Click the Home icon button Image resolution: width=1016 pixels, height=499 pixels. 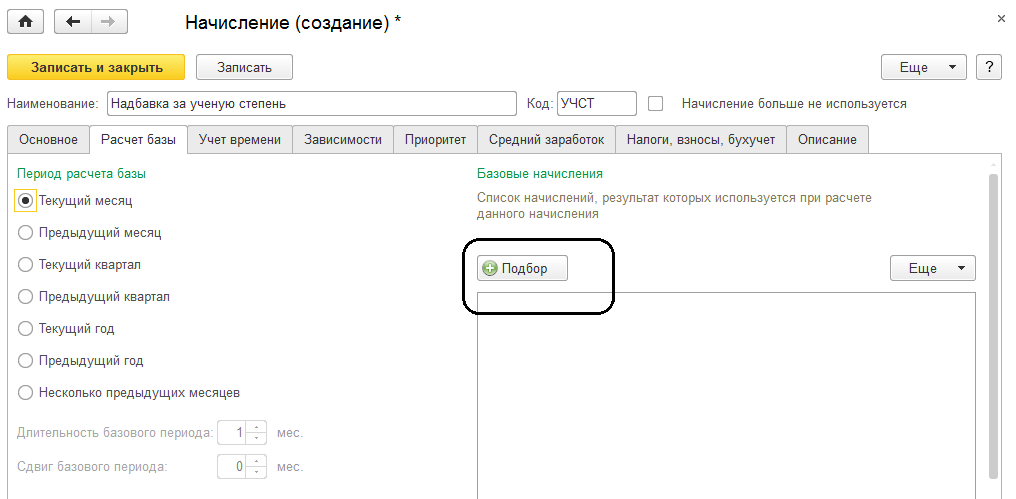(x=26, y=21)
